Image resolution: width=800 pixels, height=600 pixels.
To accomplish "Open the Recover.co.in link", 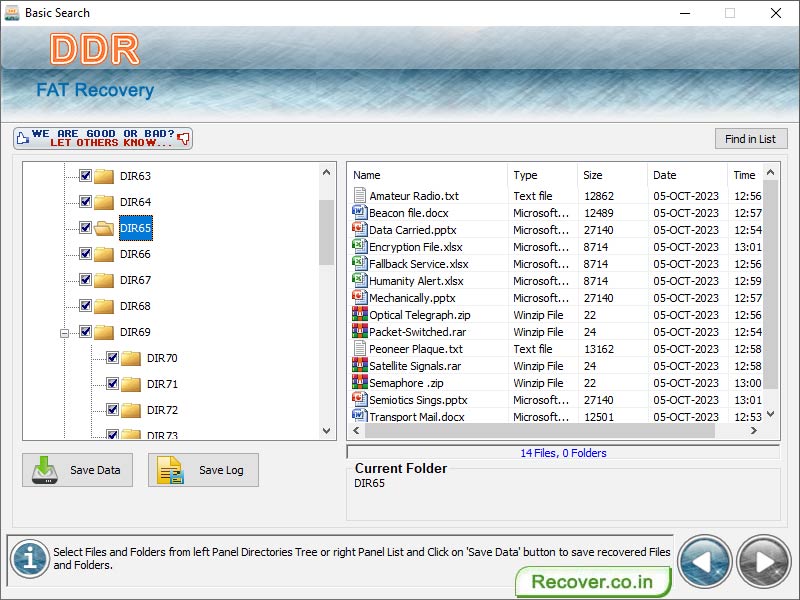I will tap(592, 581).
